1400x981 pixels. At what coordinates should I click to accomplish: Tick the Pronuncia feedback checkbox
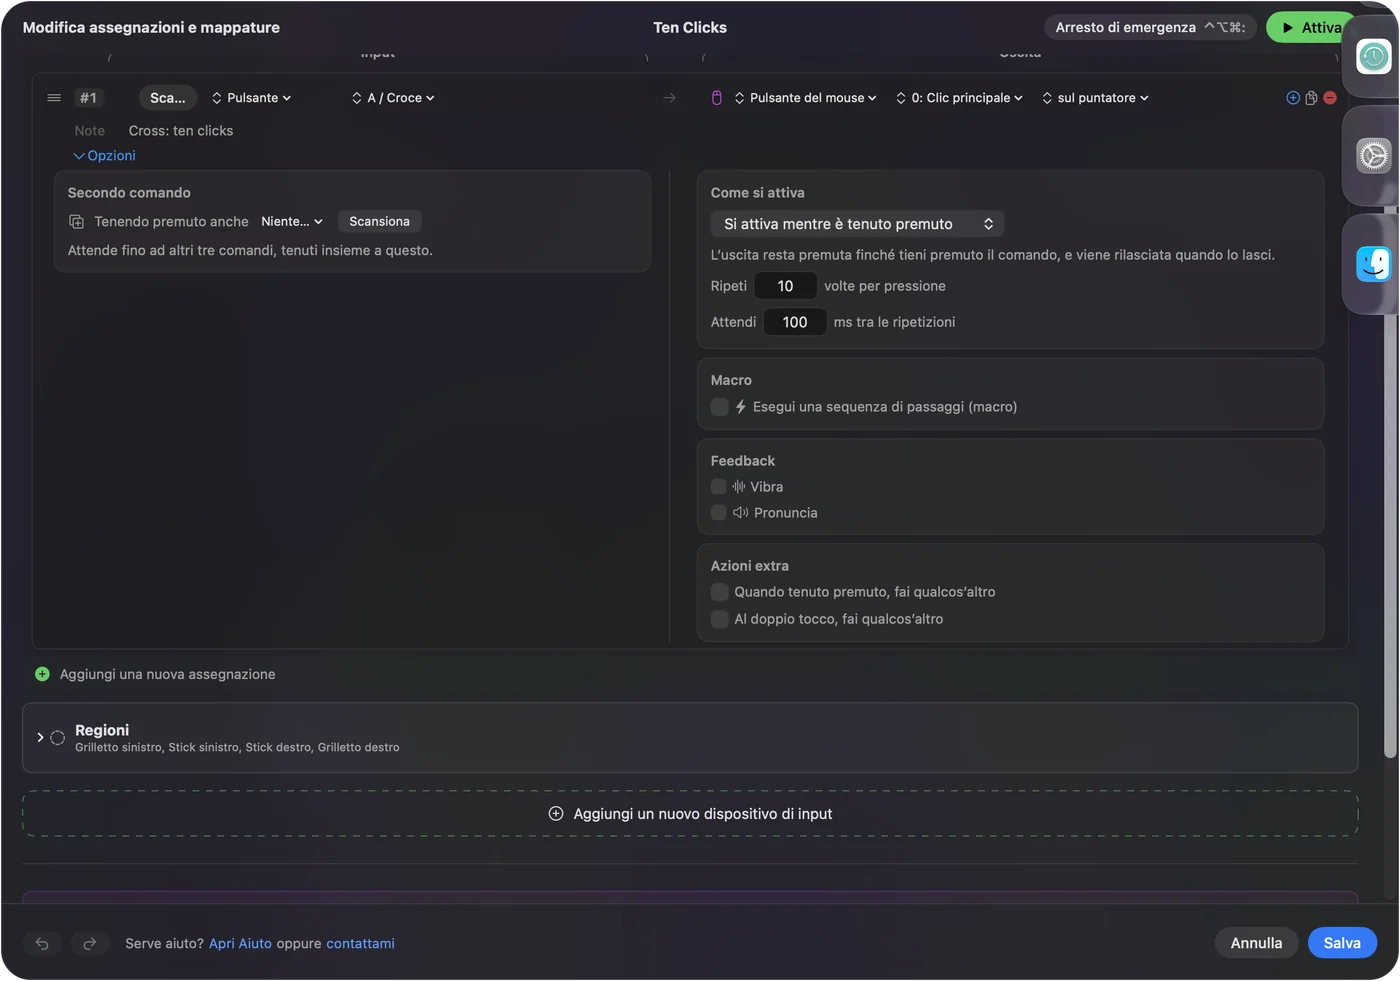718,513
